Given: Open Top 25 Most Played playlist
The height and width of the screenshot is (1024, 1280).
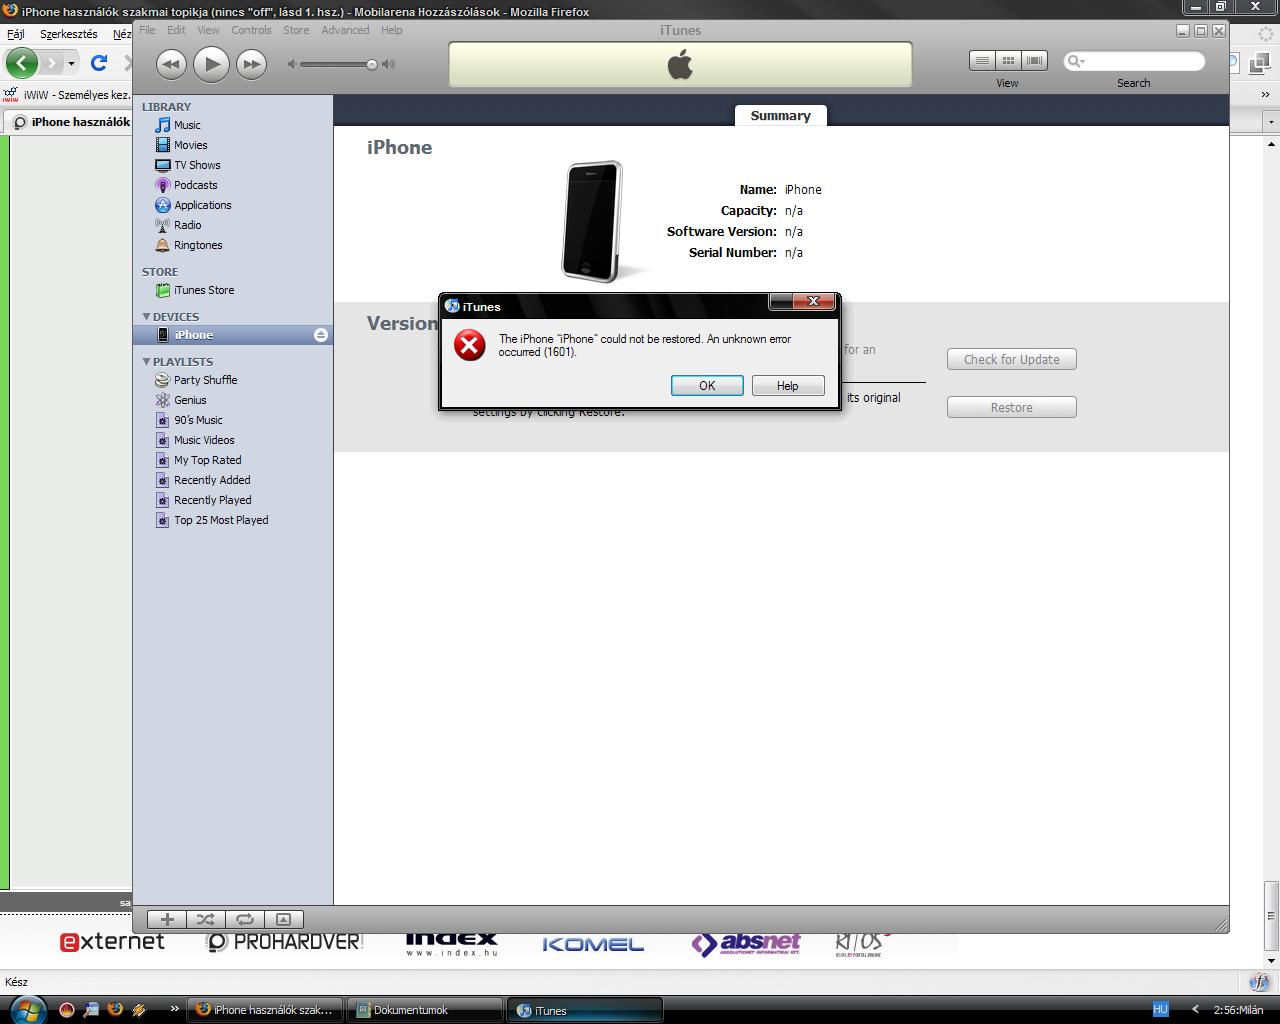Looking at the screenshot, I should tap(220, 520).
